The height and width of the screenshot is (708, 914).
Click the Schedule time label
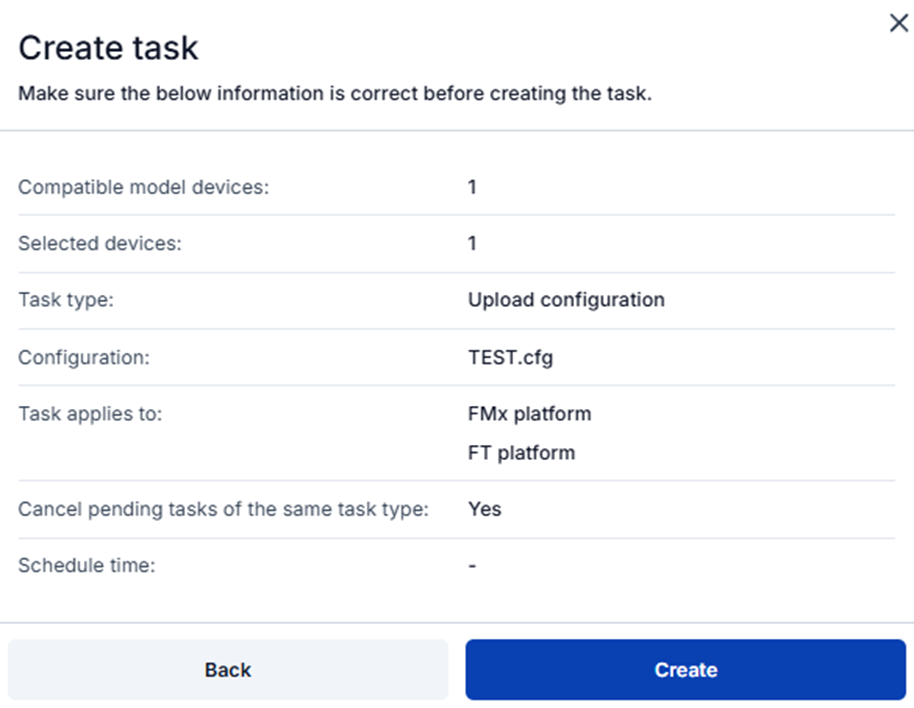click(x=87, y=566)
